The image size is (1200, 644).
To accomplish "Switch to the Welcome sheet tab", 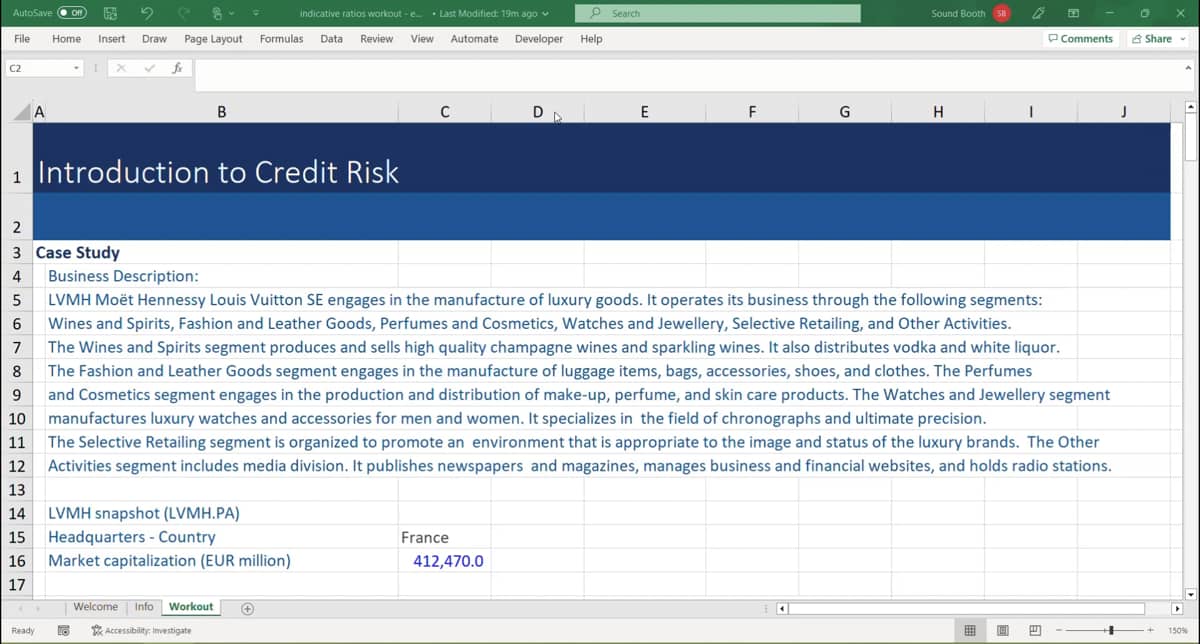I will [95, 607].
